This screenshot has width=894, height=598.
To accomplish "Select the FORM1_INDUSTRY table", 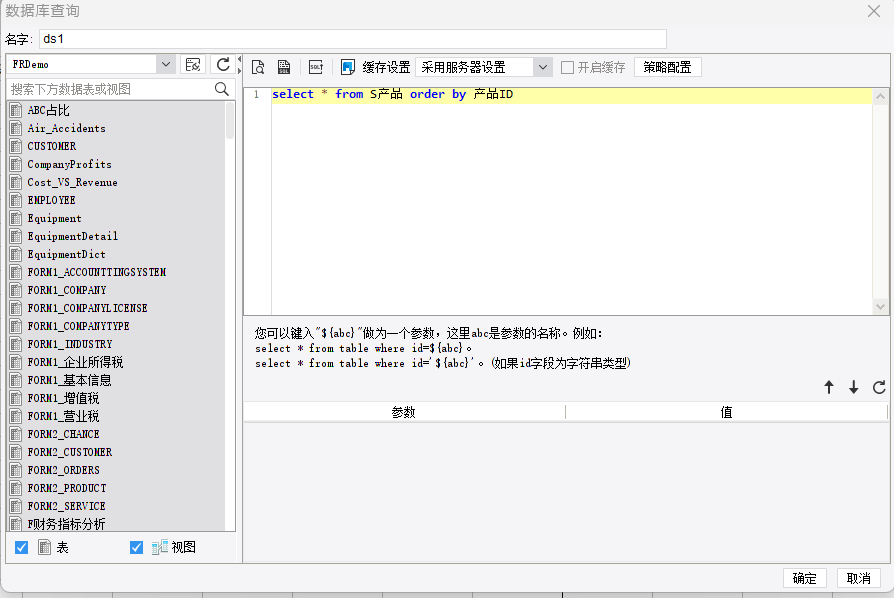I will coord(70,344).
